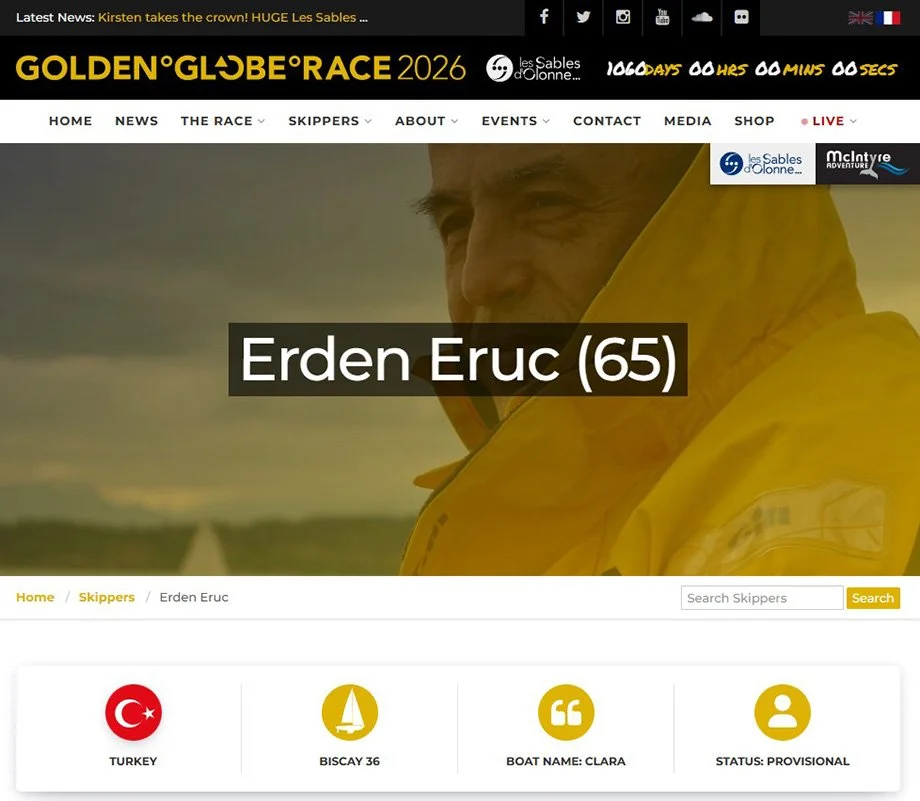920x801 pixels.
Task: Open the Facebook social icon
Action: pos(544,17)
